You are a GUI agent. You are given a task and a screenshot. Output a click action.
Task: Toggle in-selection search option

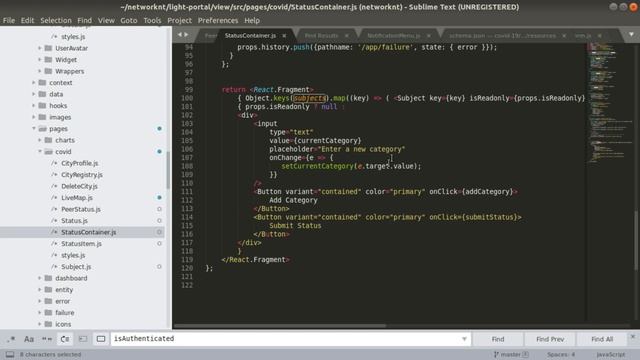click(83, 339)
